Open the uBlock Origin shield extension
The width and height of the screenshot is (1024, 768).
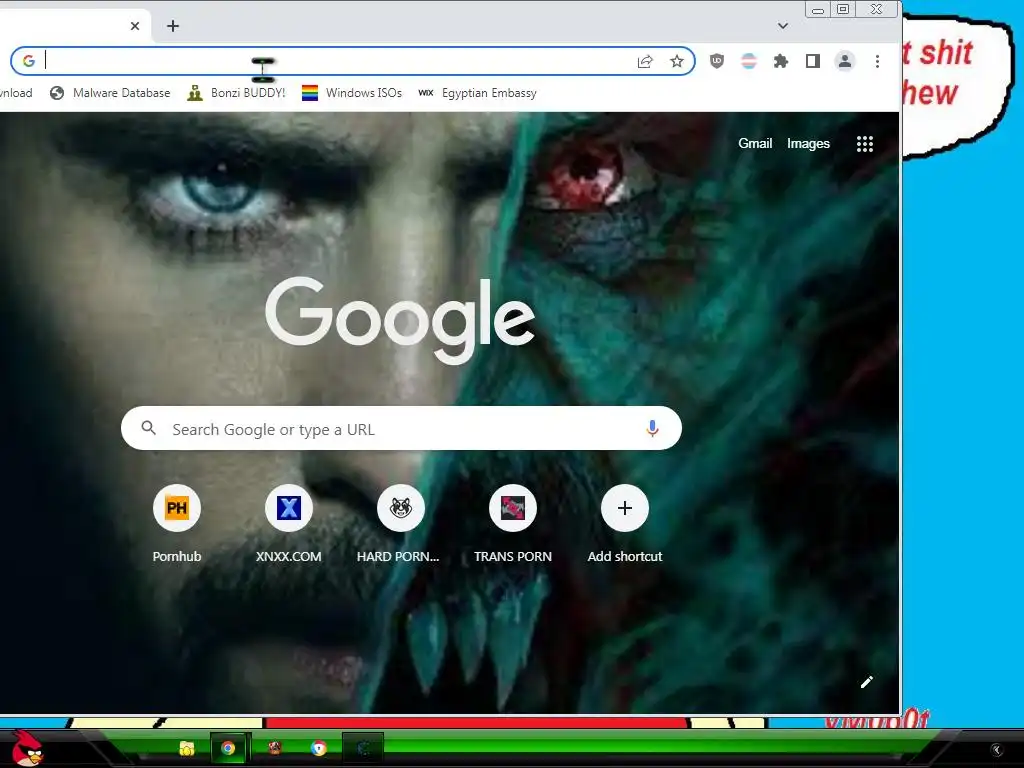pyautogui.click(x=716, y=61)
